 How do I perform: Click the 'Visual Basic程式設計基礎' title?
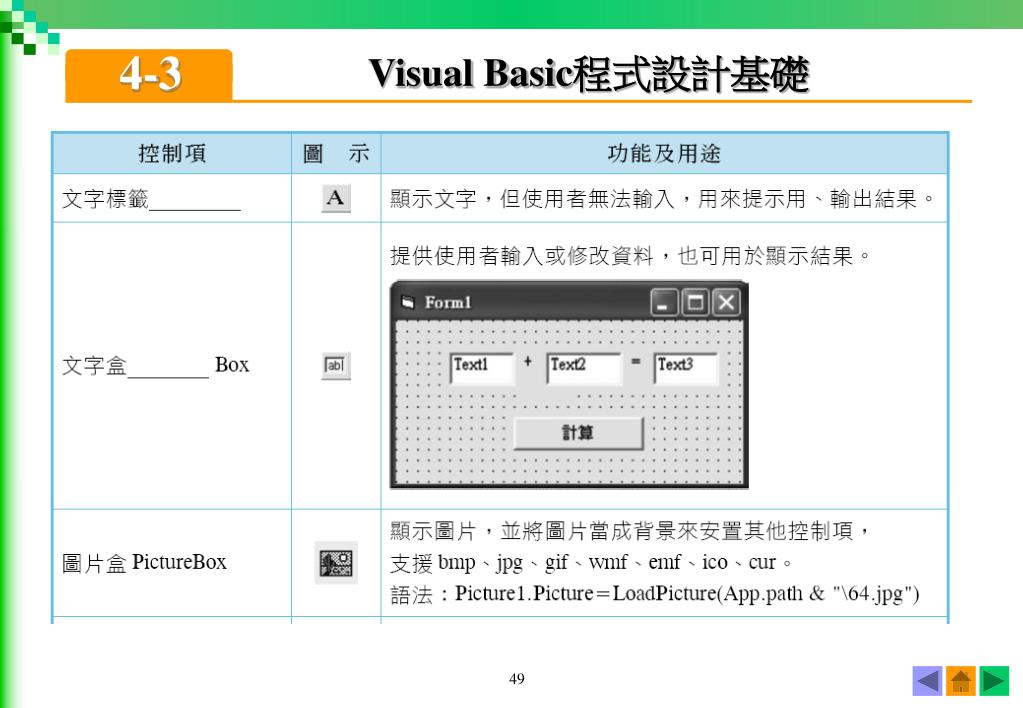[x=588, y=74]
